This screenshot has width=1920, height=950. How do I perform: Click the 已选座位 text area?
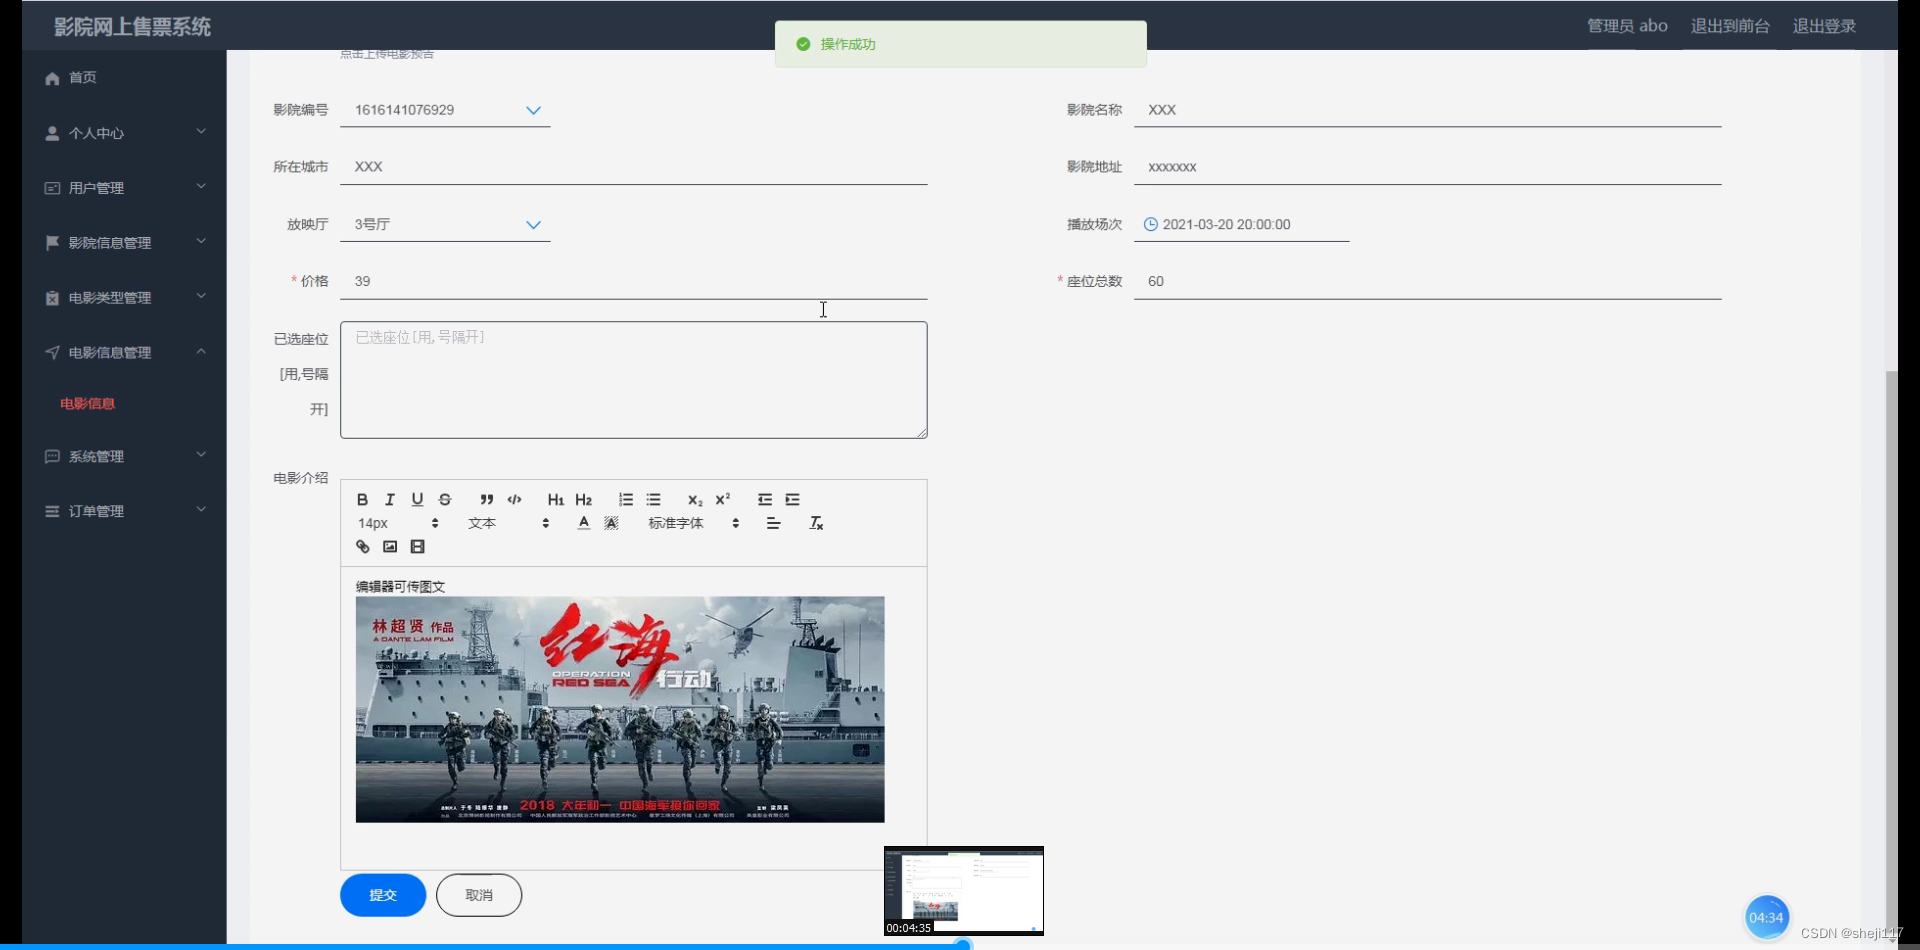pos(633,380)
